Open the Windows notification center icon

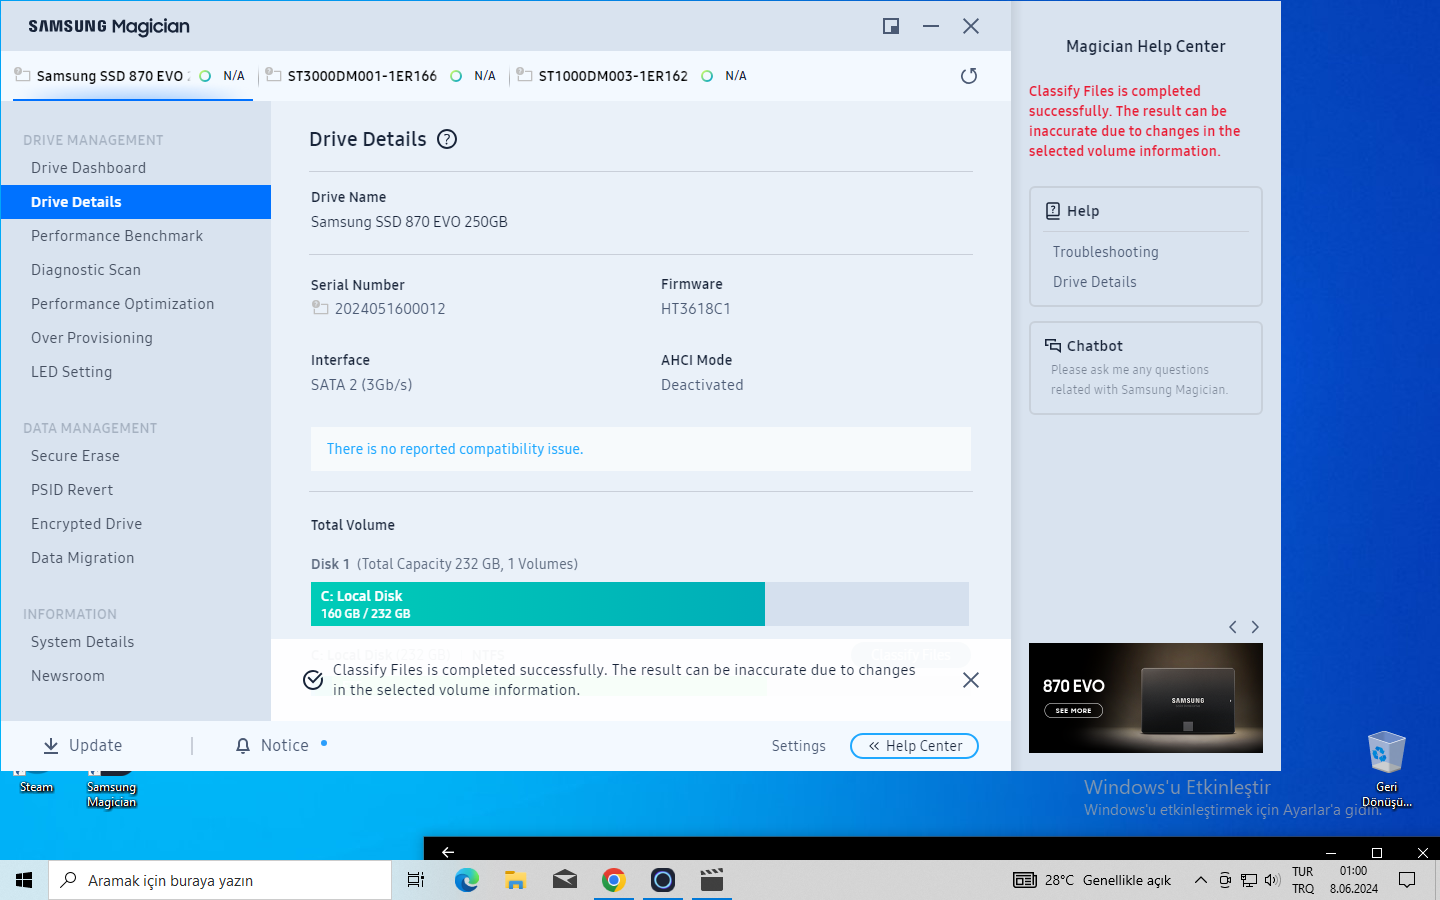(1407, 880)
